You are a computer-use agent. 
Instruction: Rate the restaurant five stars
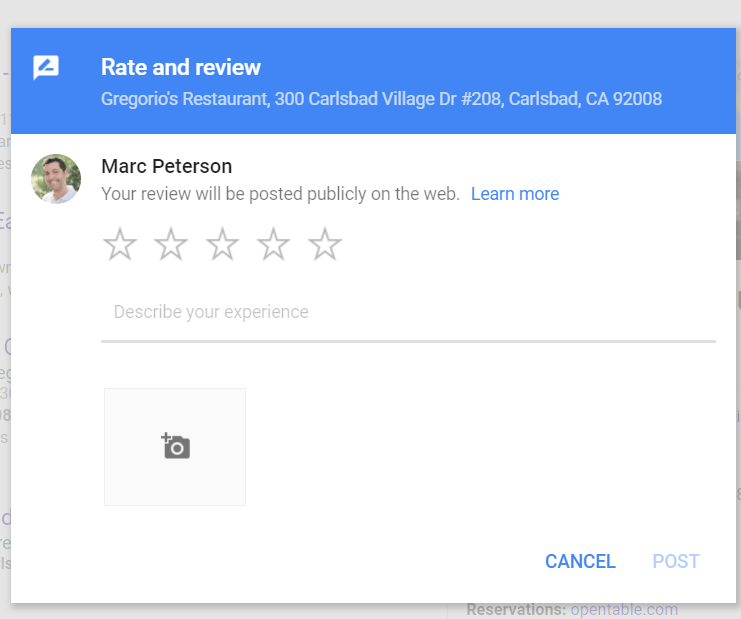(x=325, y=244)
